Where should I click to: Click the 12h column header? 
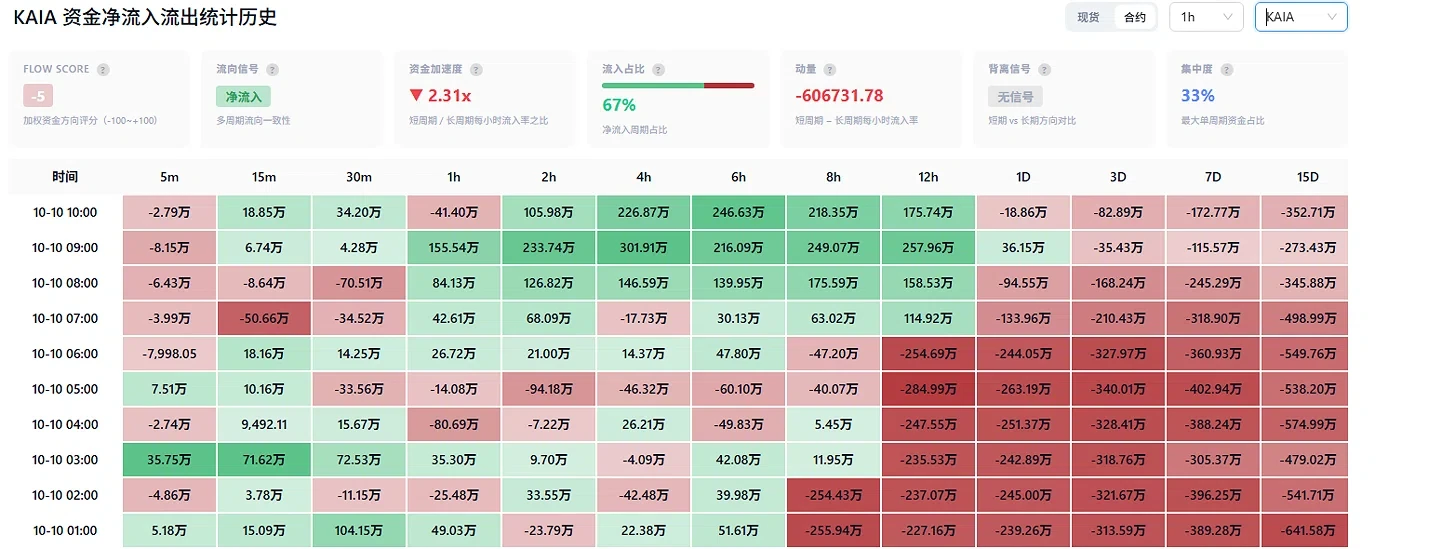(928, 177)
